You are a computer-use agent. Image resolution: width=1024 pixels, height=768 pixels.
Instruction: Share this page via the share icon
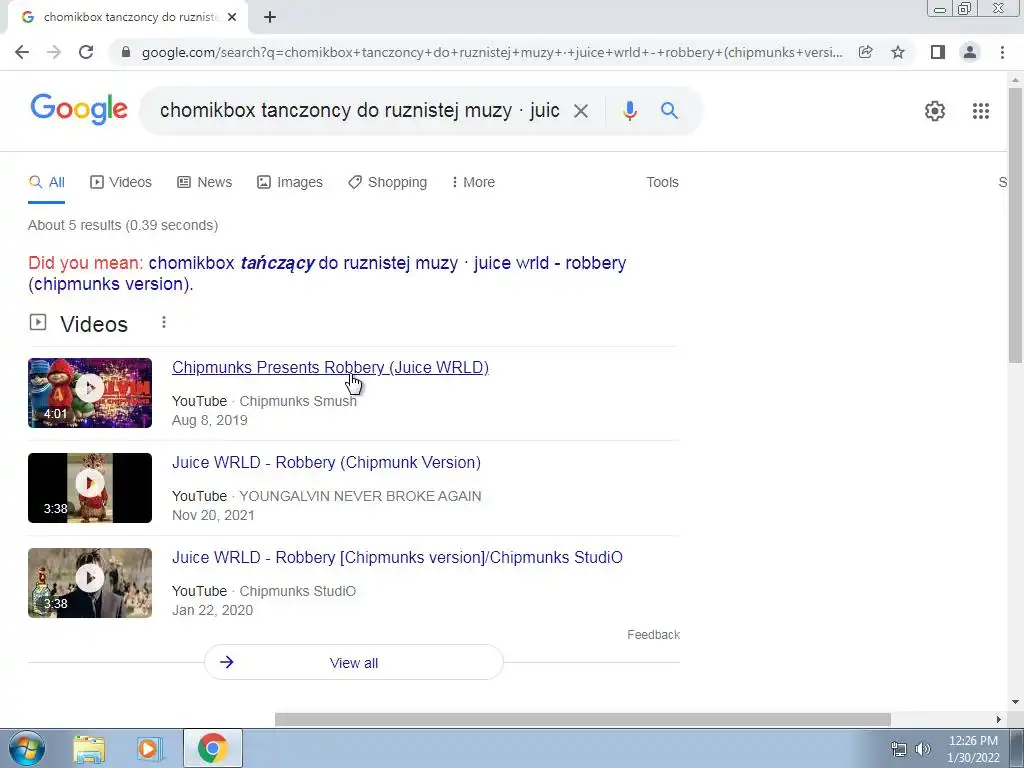tap(865, 52)
